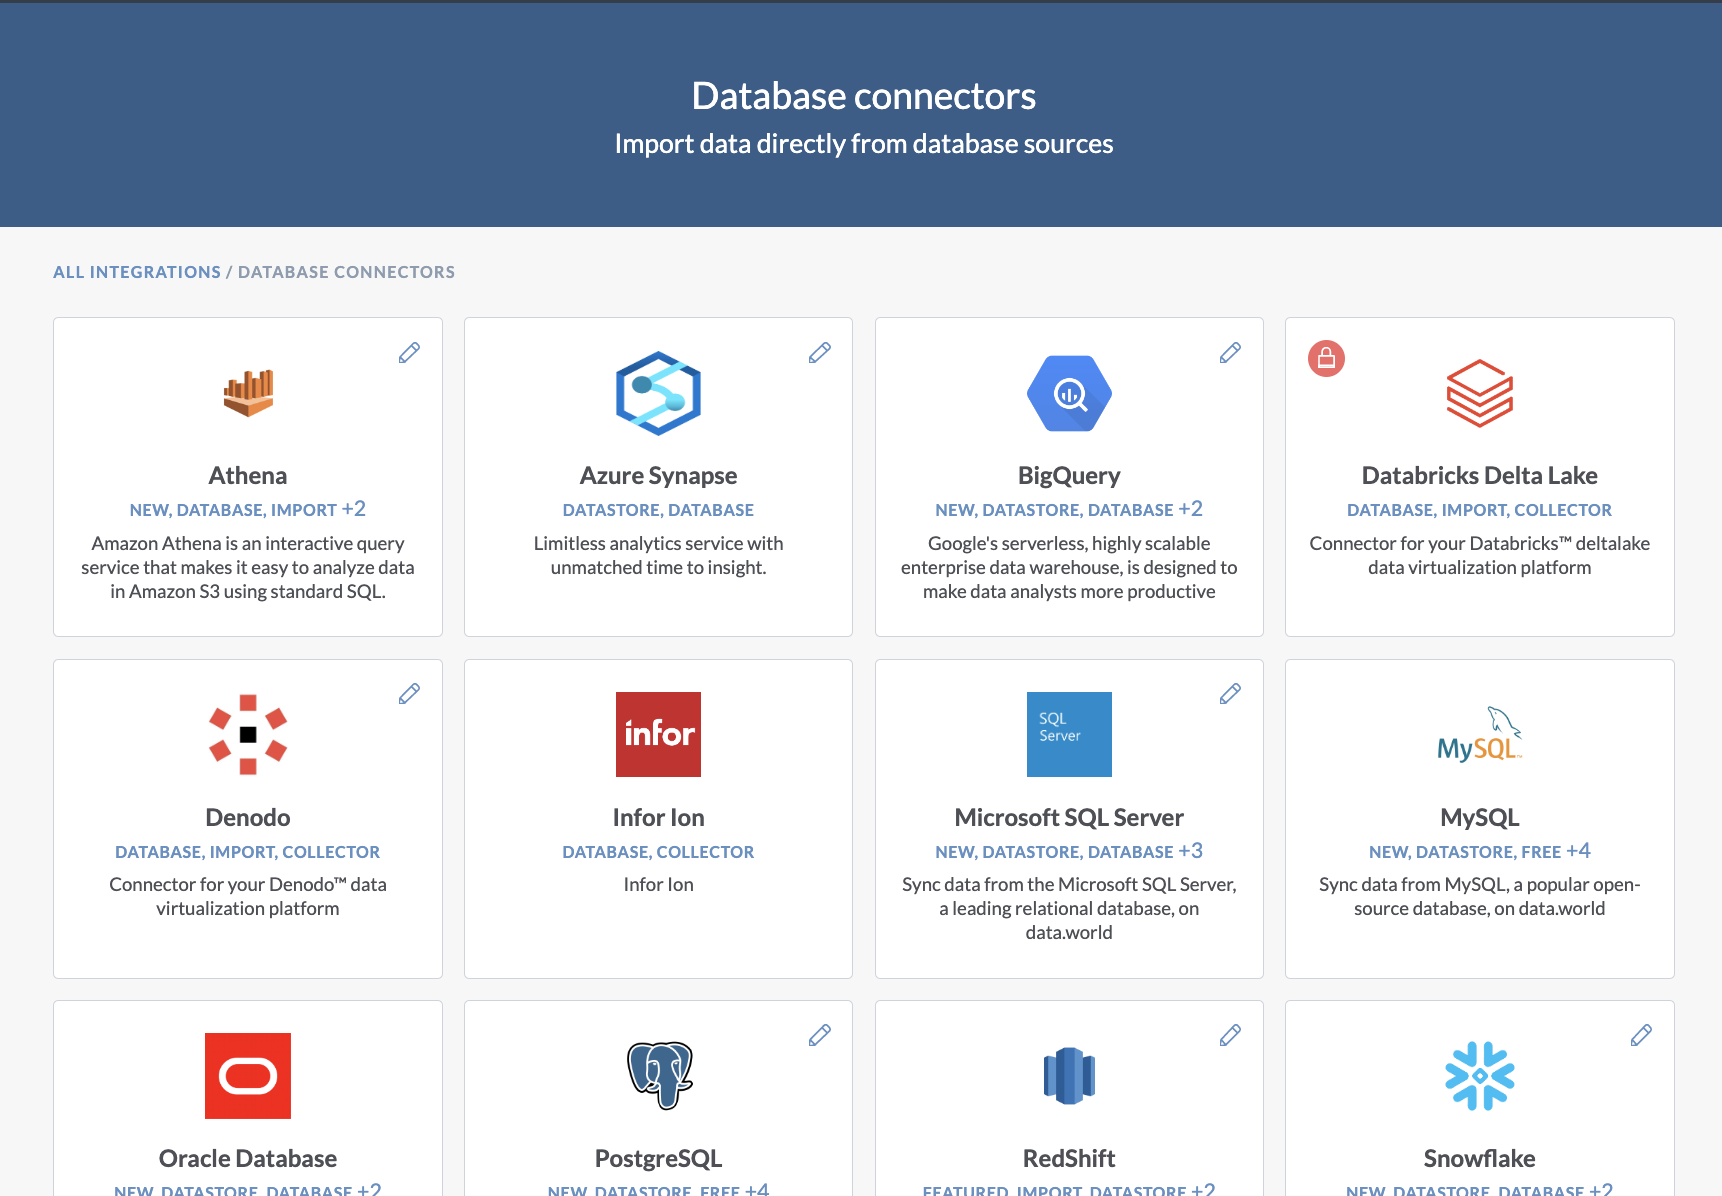Click the edit pencil on RedShift card
1722x1196 pixels.
click(x=1231, y=1035)
